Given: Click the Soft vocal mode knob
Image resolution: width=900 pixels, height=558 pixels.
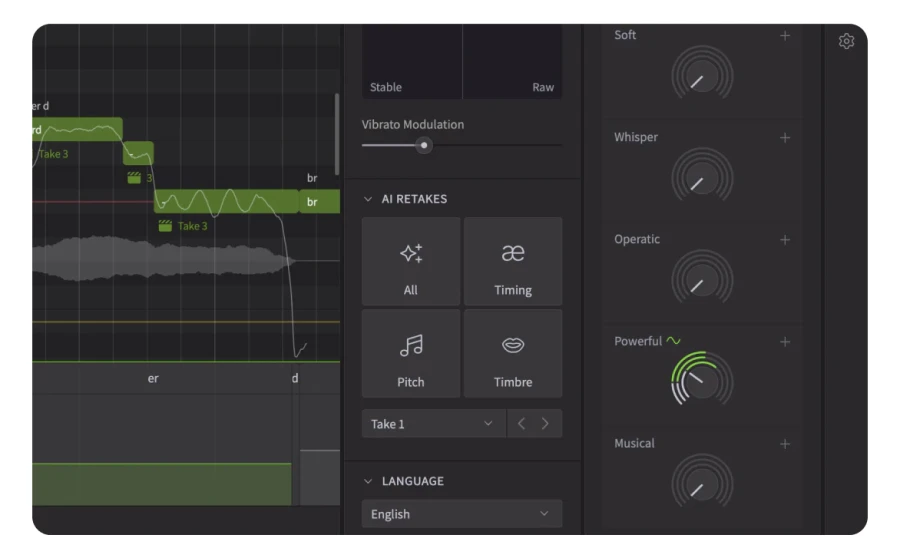Looking at the screenshot, I should [702, 76].
